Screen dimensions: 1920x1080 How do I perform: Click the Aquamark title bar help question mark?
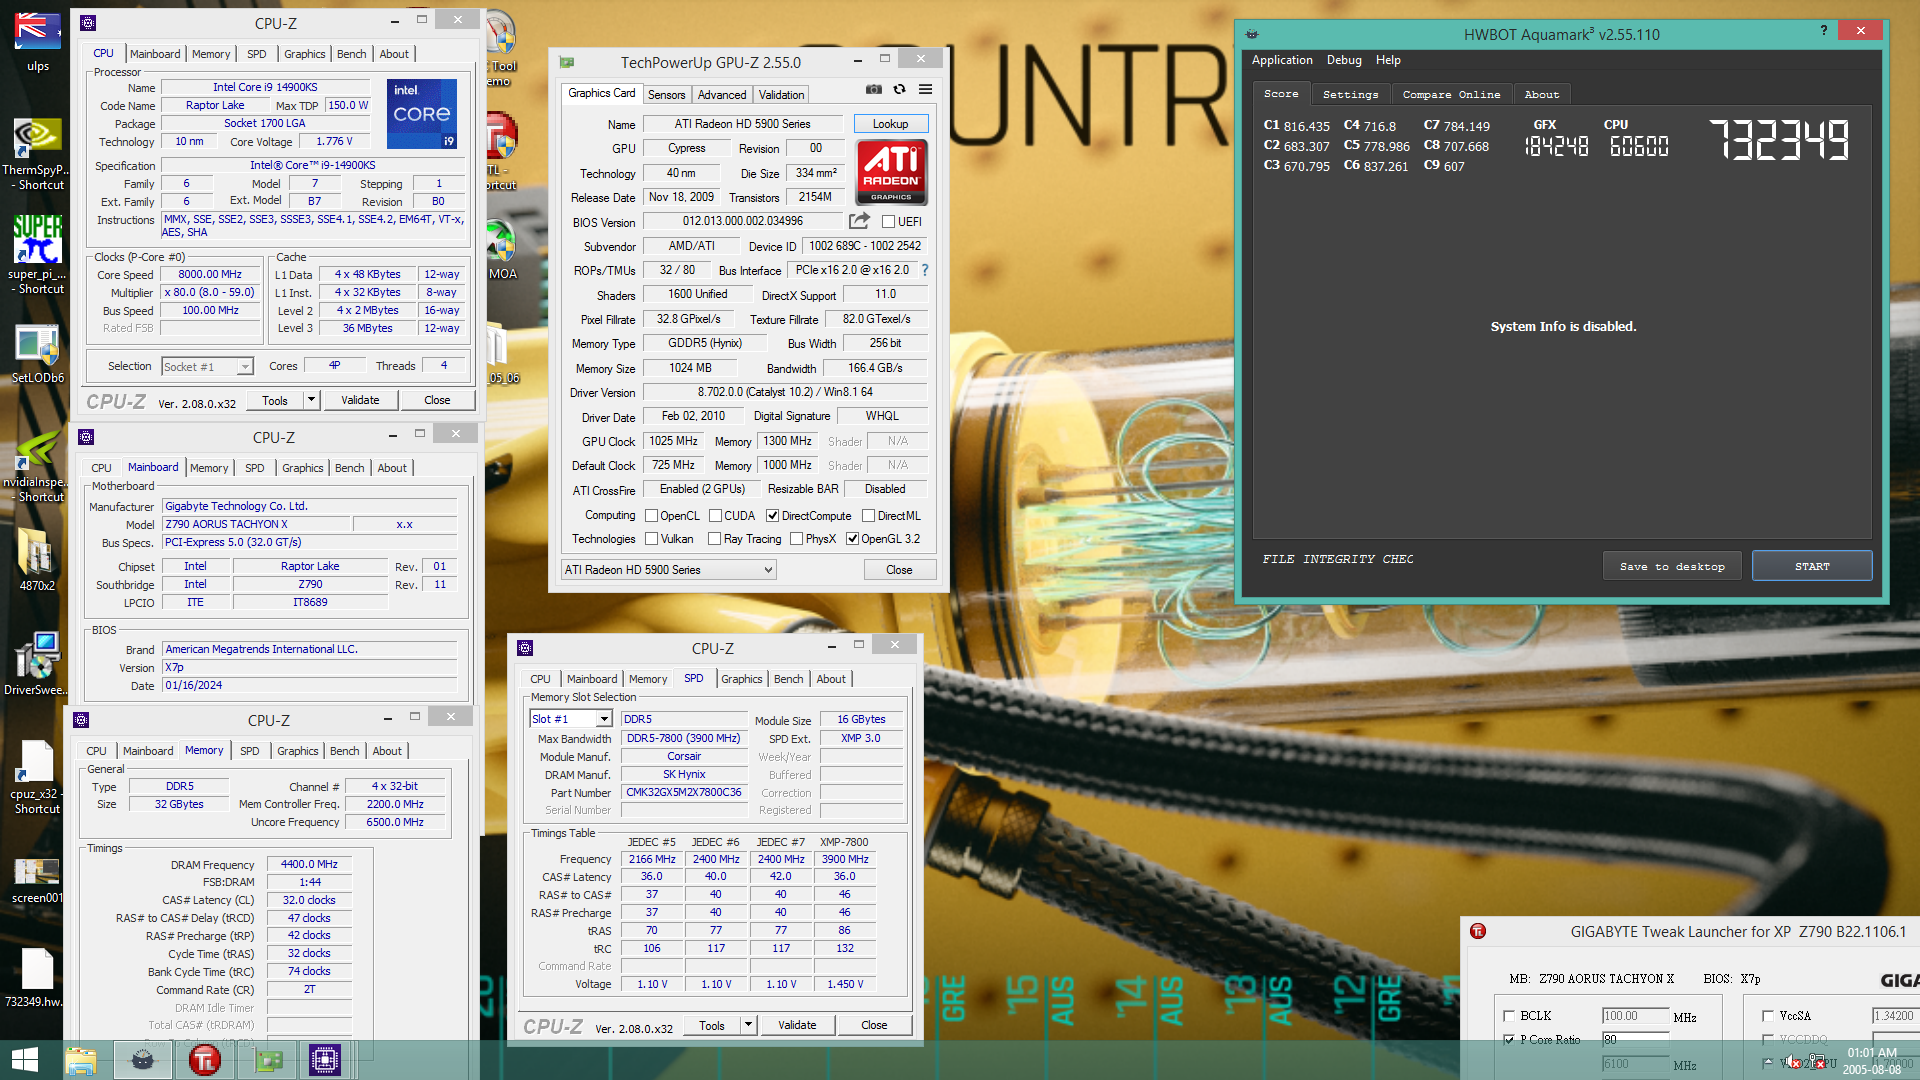[1823, 30]
